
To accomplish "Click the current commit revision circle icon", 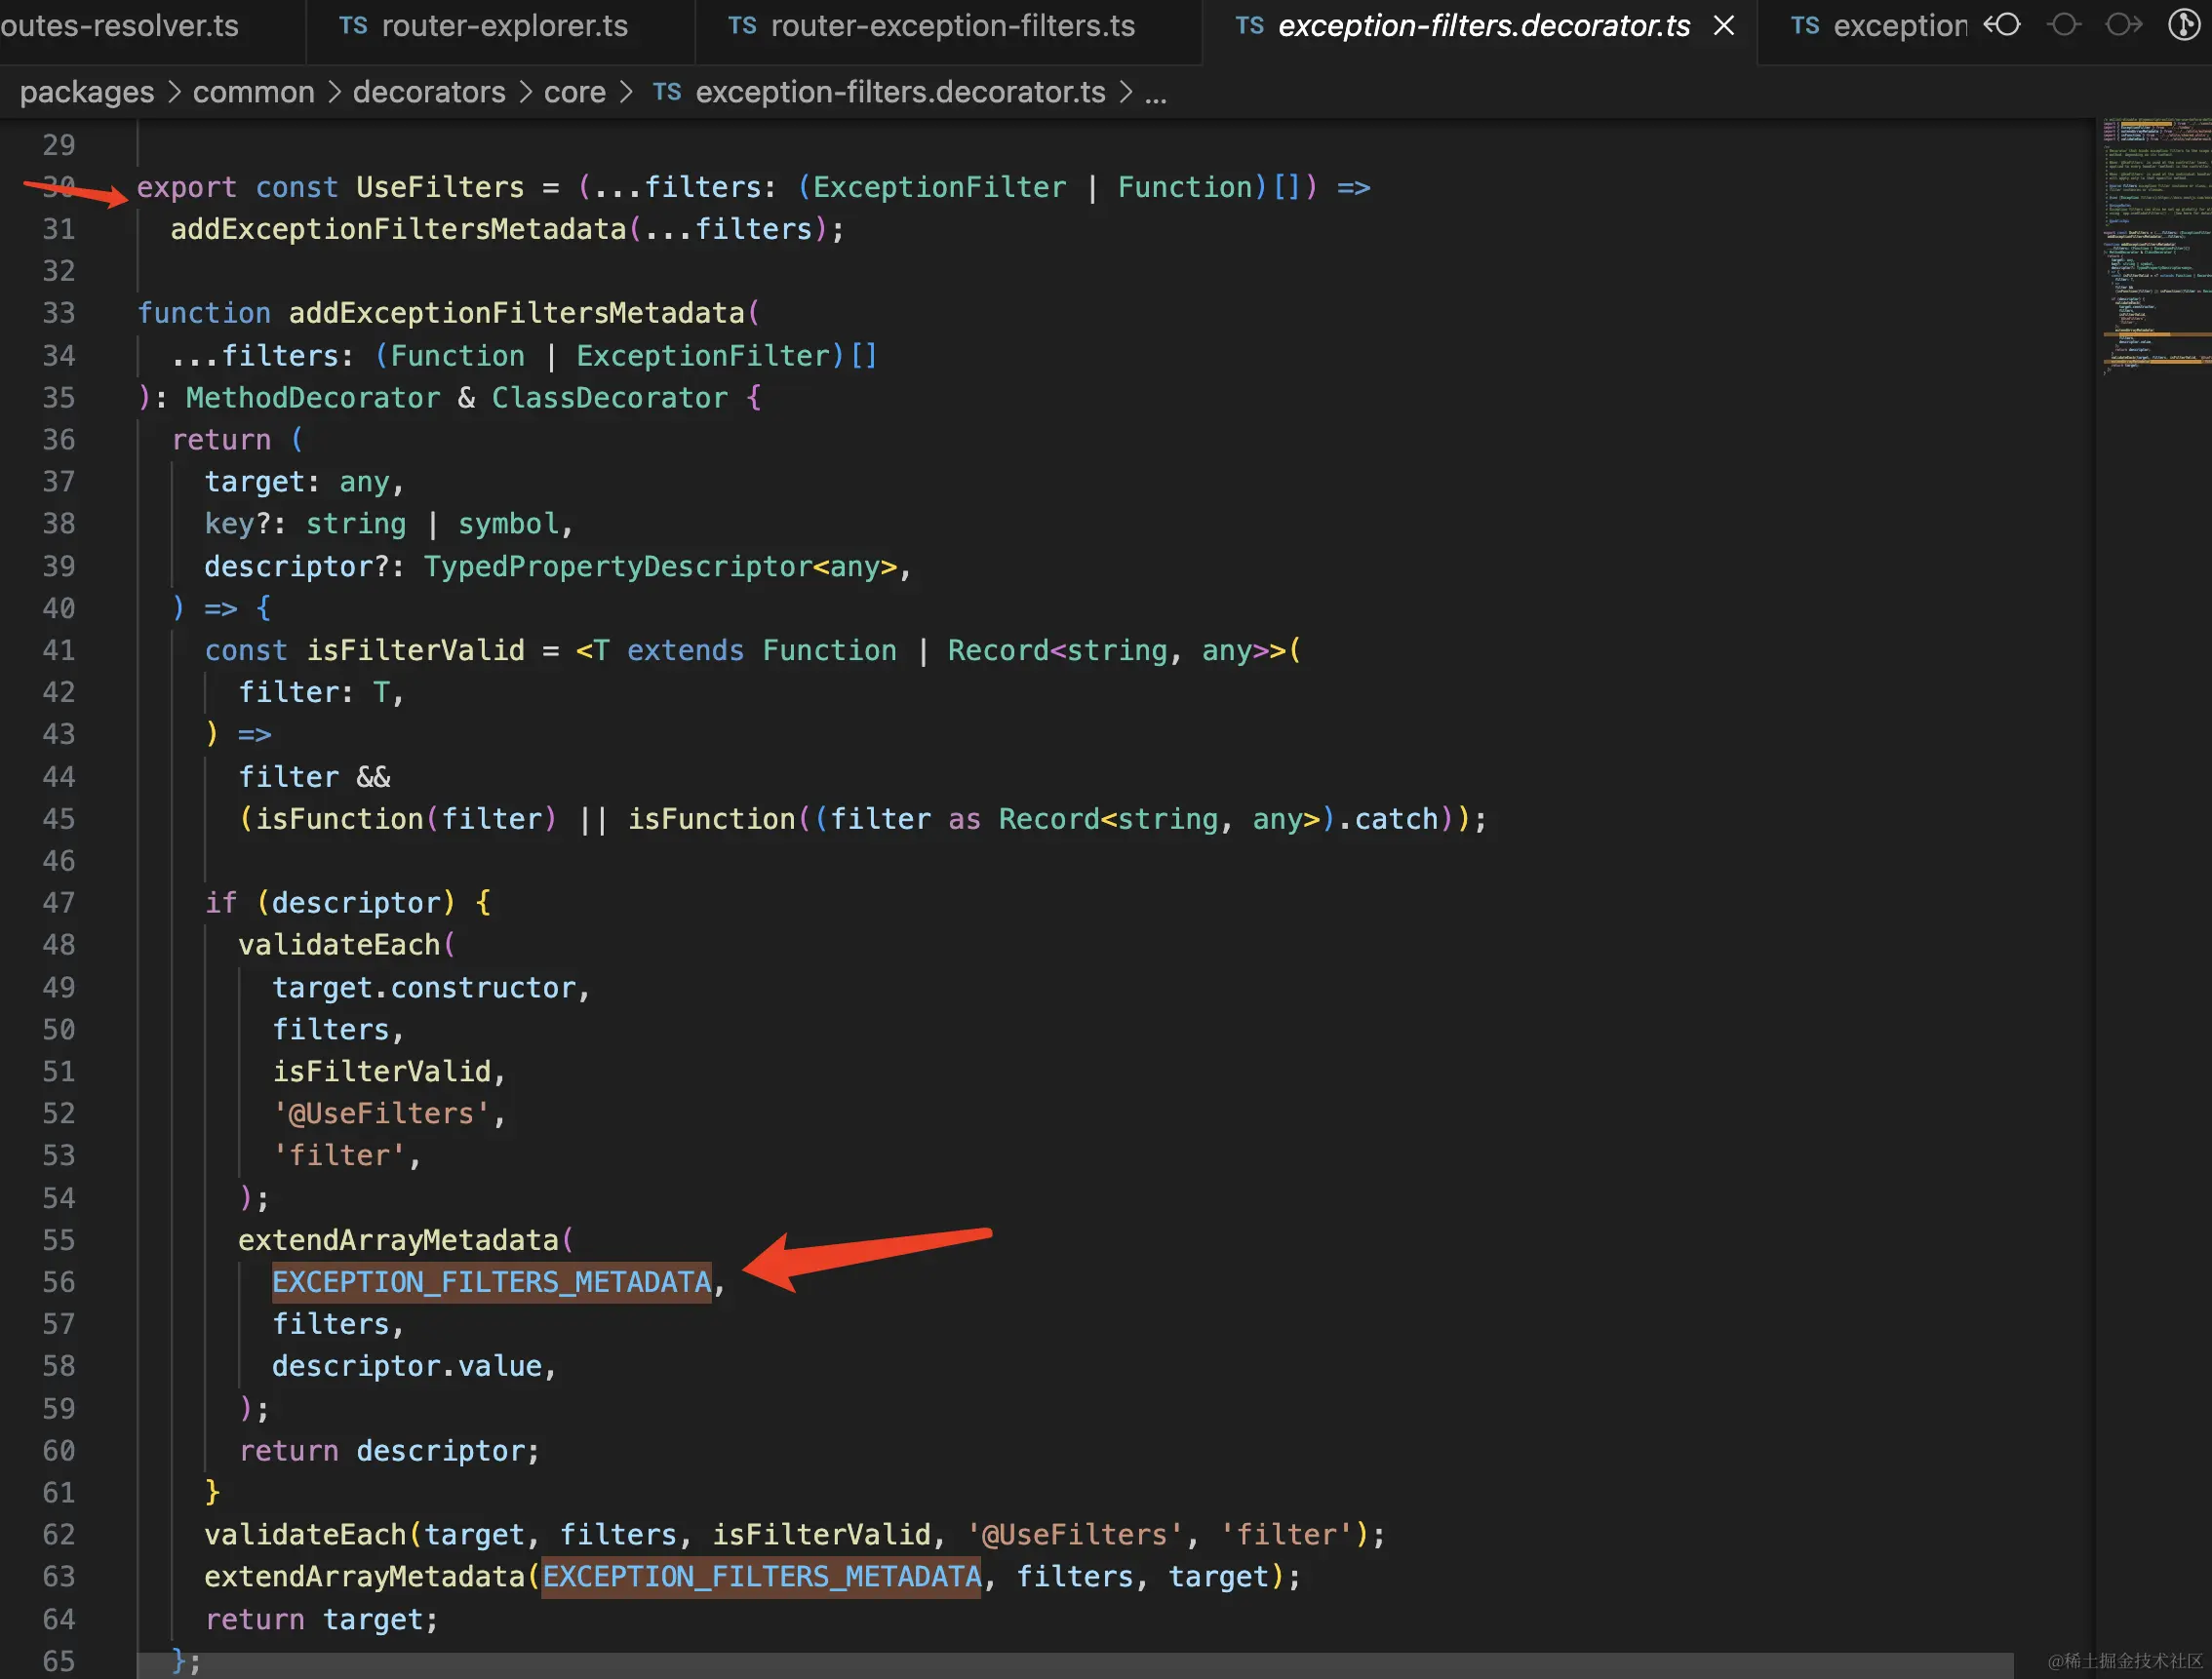I will click(x=2064, y=25).
